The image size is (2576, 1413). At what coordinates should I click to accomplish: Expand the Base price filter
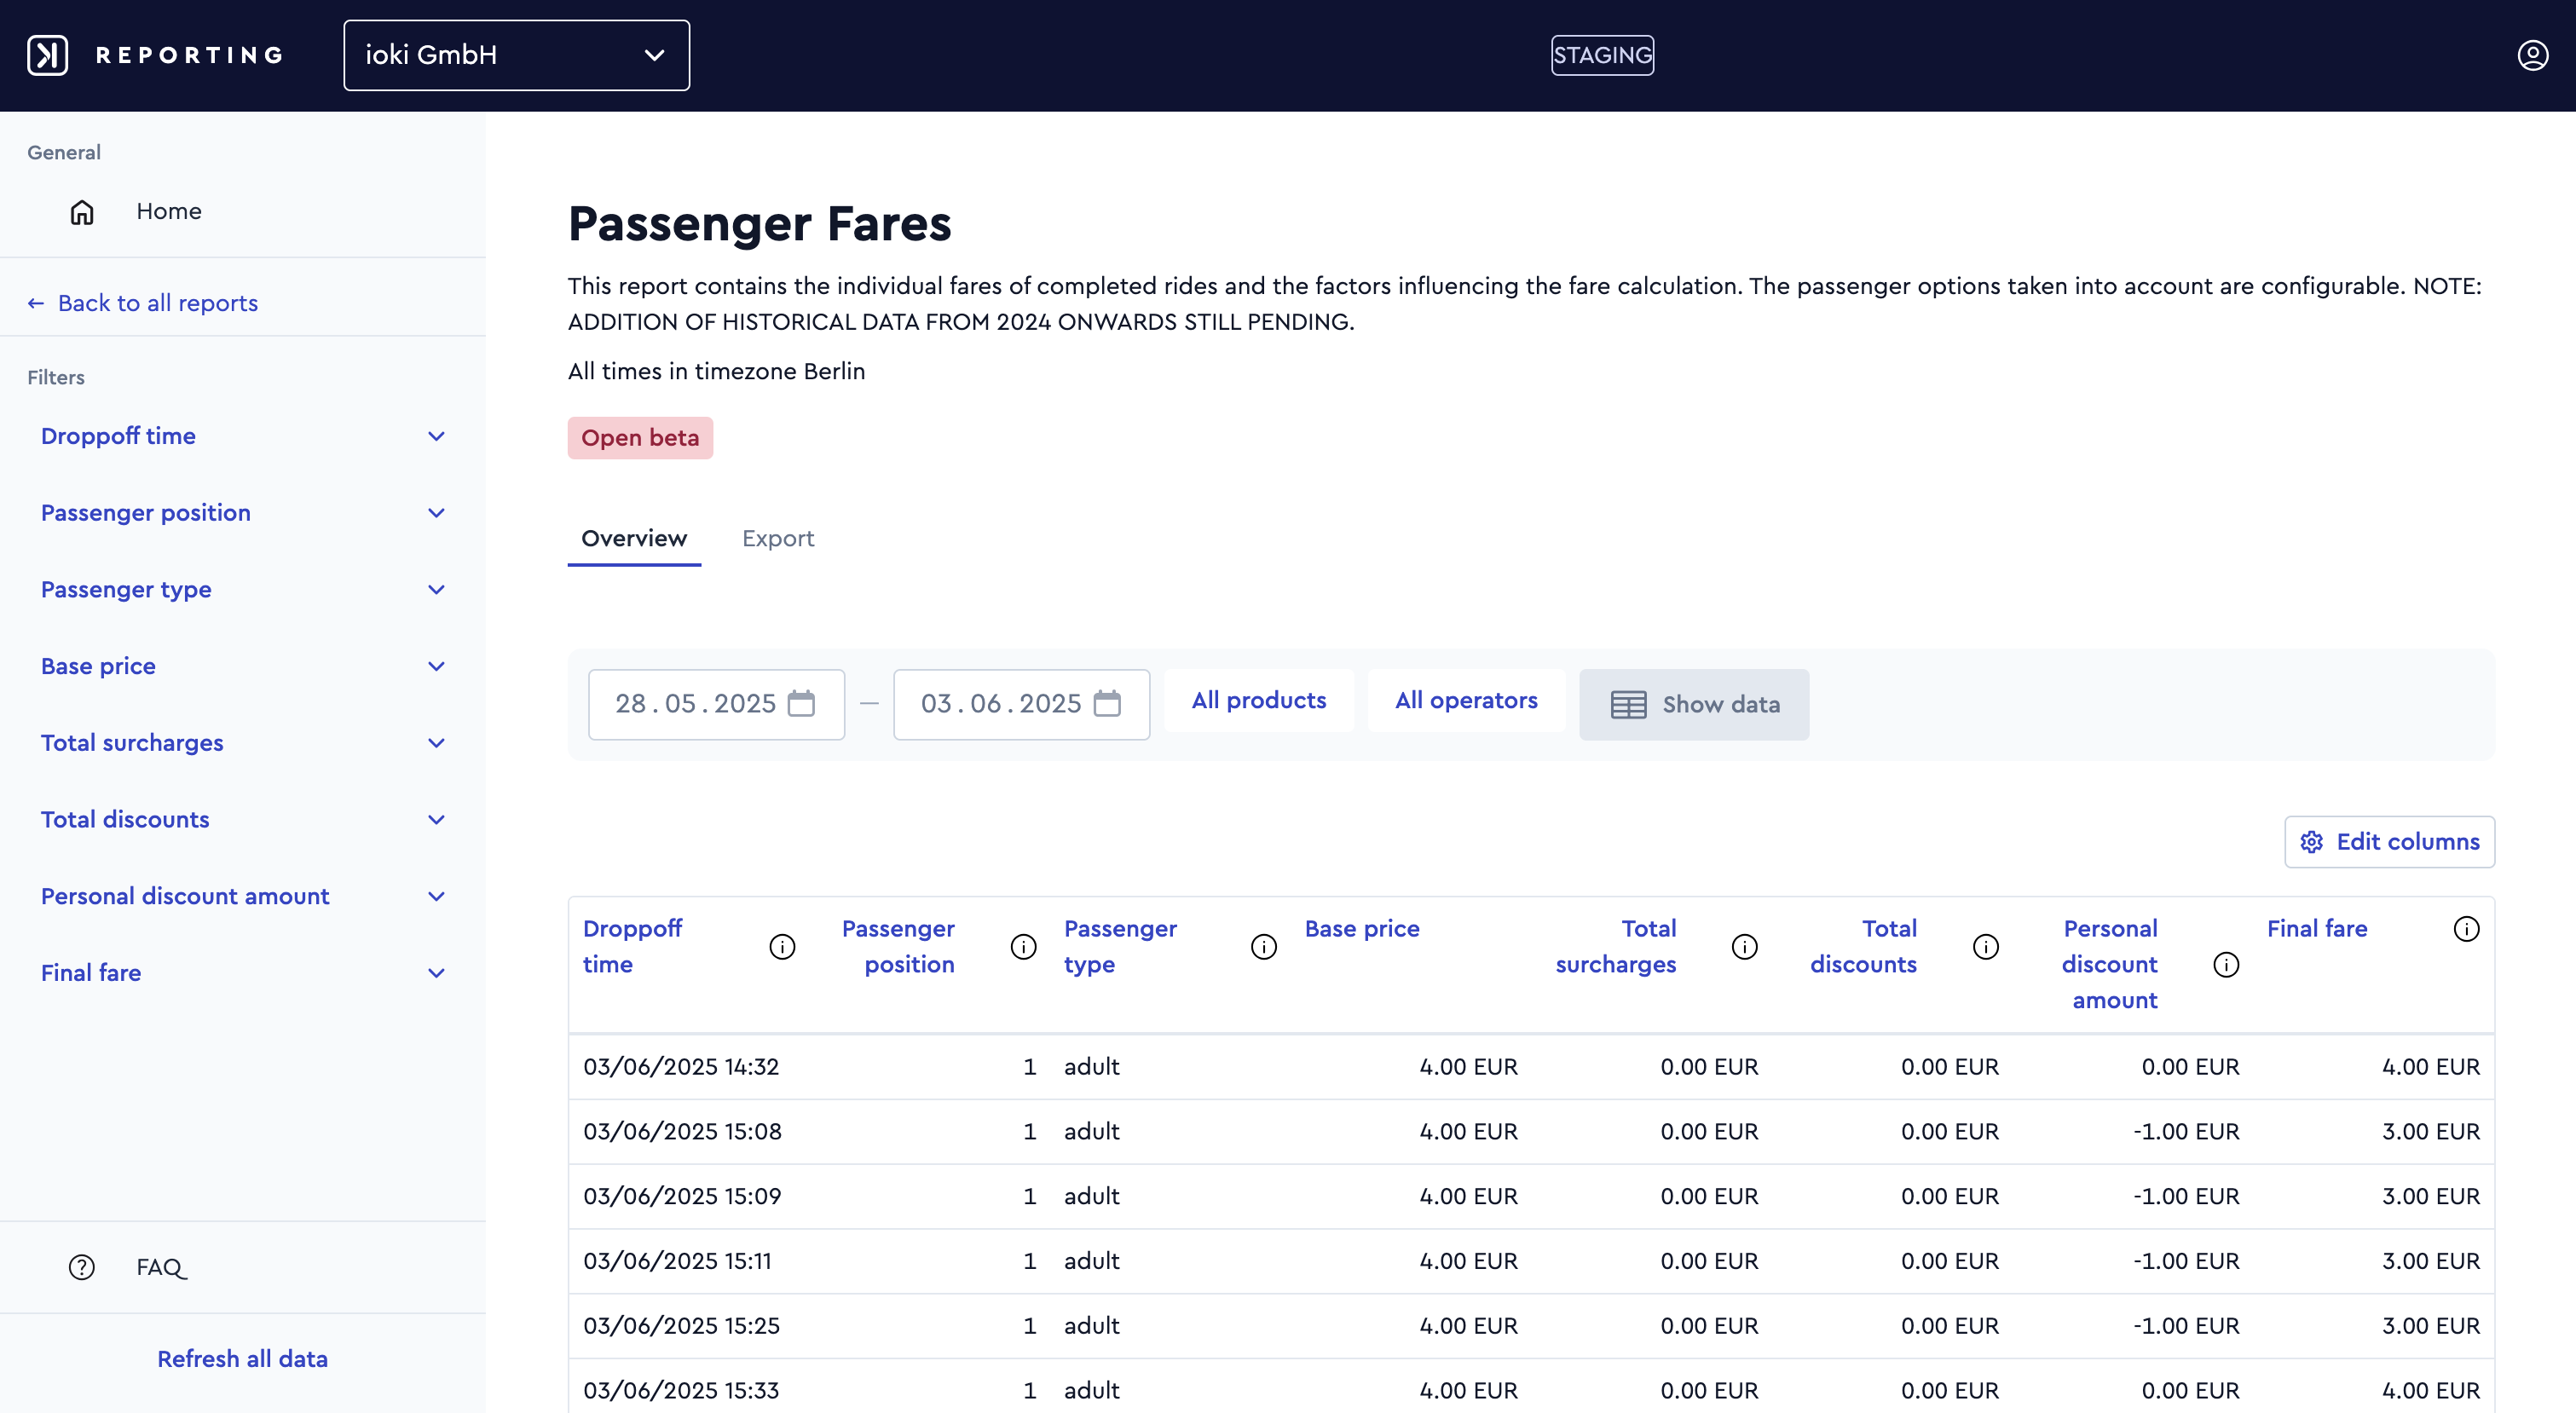coord(243,666)
